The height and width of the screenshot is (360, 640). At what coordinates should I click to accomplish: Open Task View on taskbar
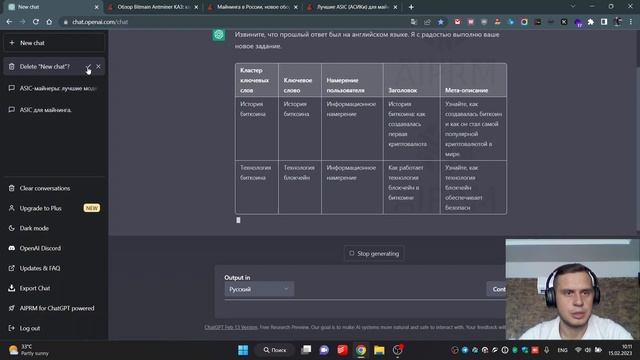tap(306, 350)
